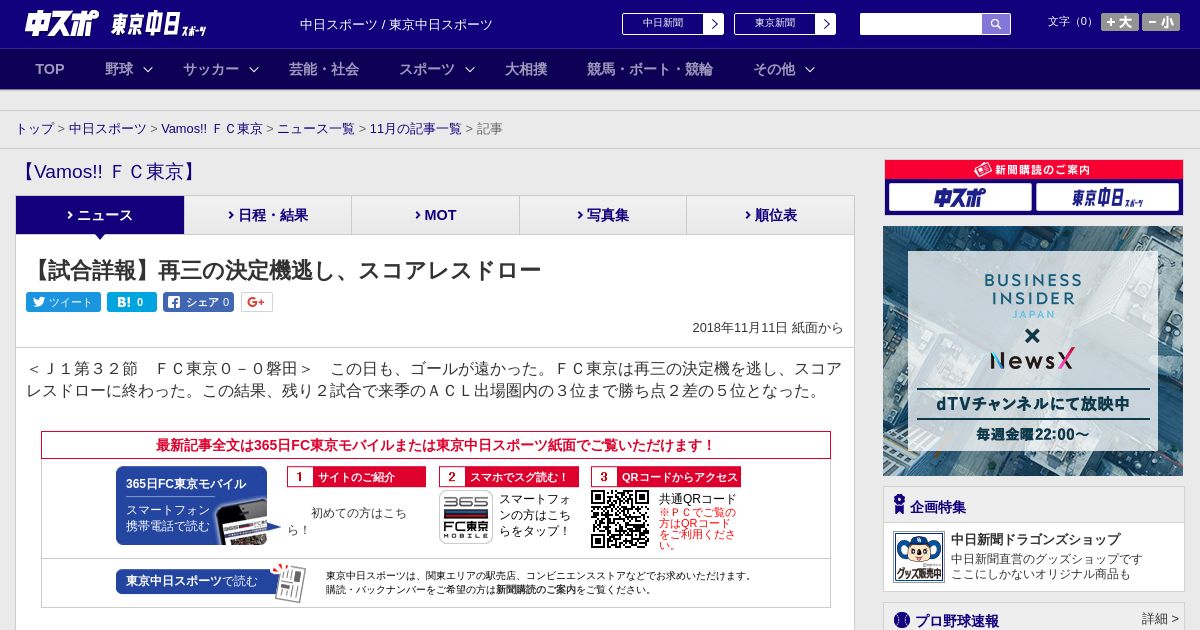Viewport: 1200px width, 630px height.
Task: Go to ニュース一覧 breadcrumb link
Action: pyautogui.click(x=316, y=129)
